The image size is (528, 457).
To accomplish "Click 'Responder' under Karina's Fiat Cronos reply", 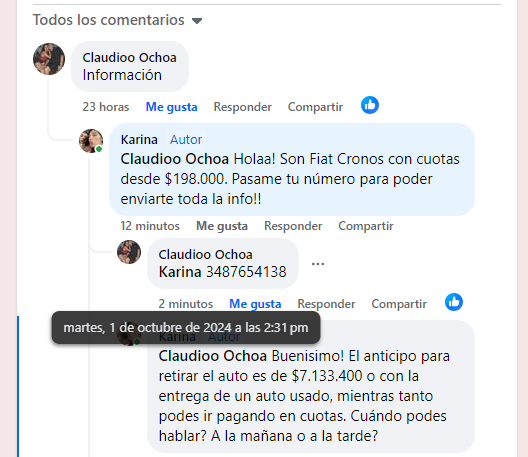I will point(293,226).
